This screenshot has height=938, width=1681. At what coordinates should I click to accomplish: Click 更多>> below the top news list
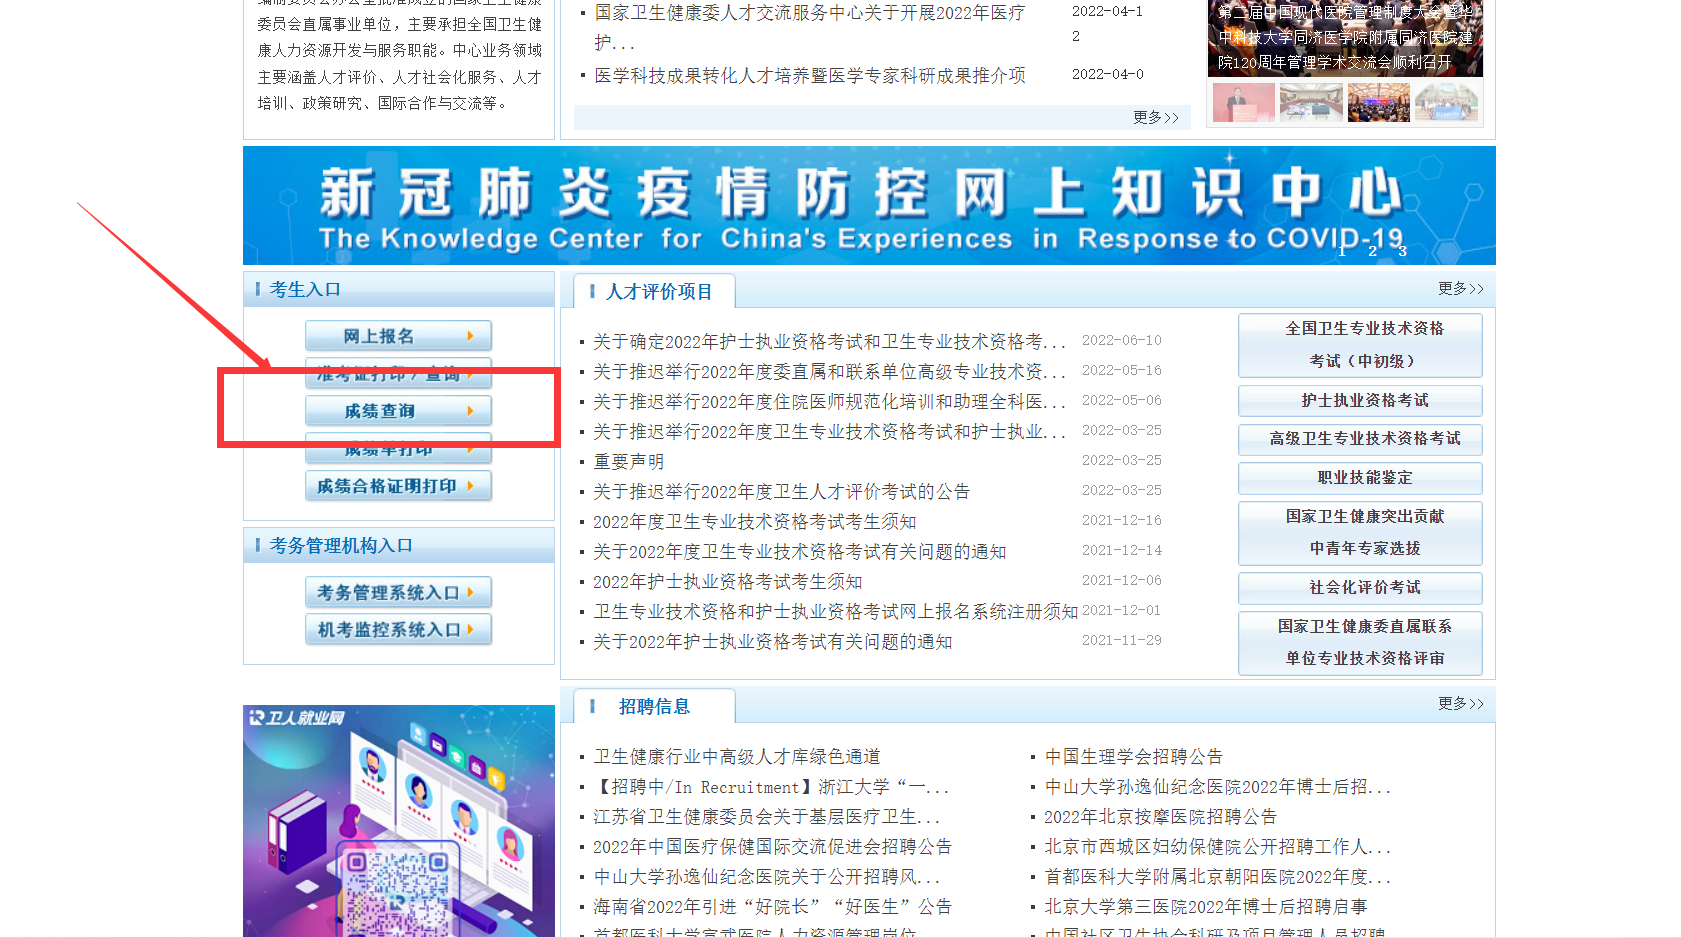pyautogui.click(x=1156, y=118)
